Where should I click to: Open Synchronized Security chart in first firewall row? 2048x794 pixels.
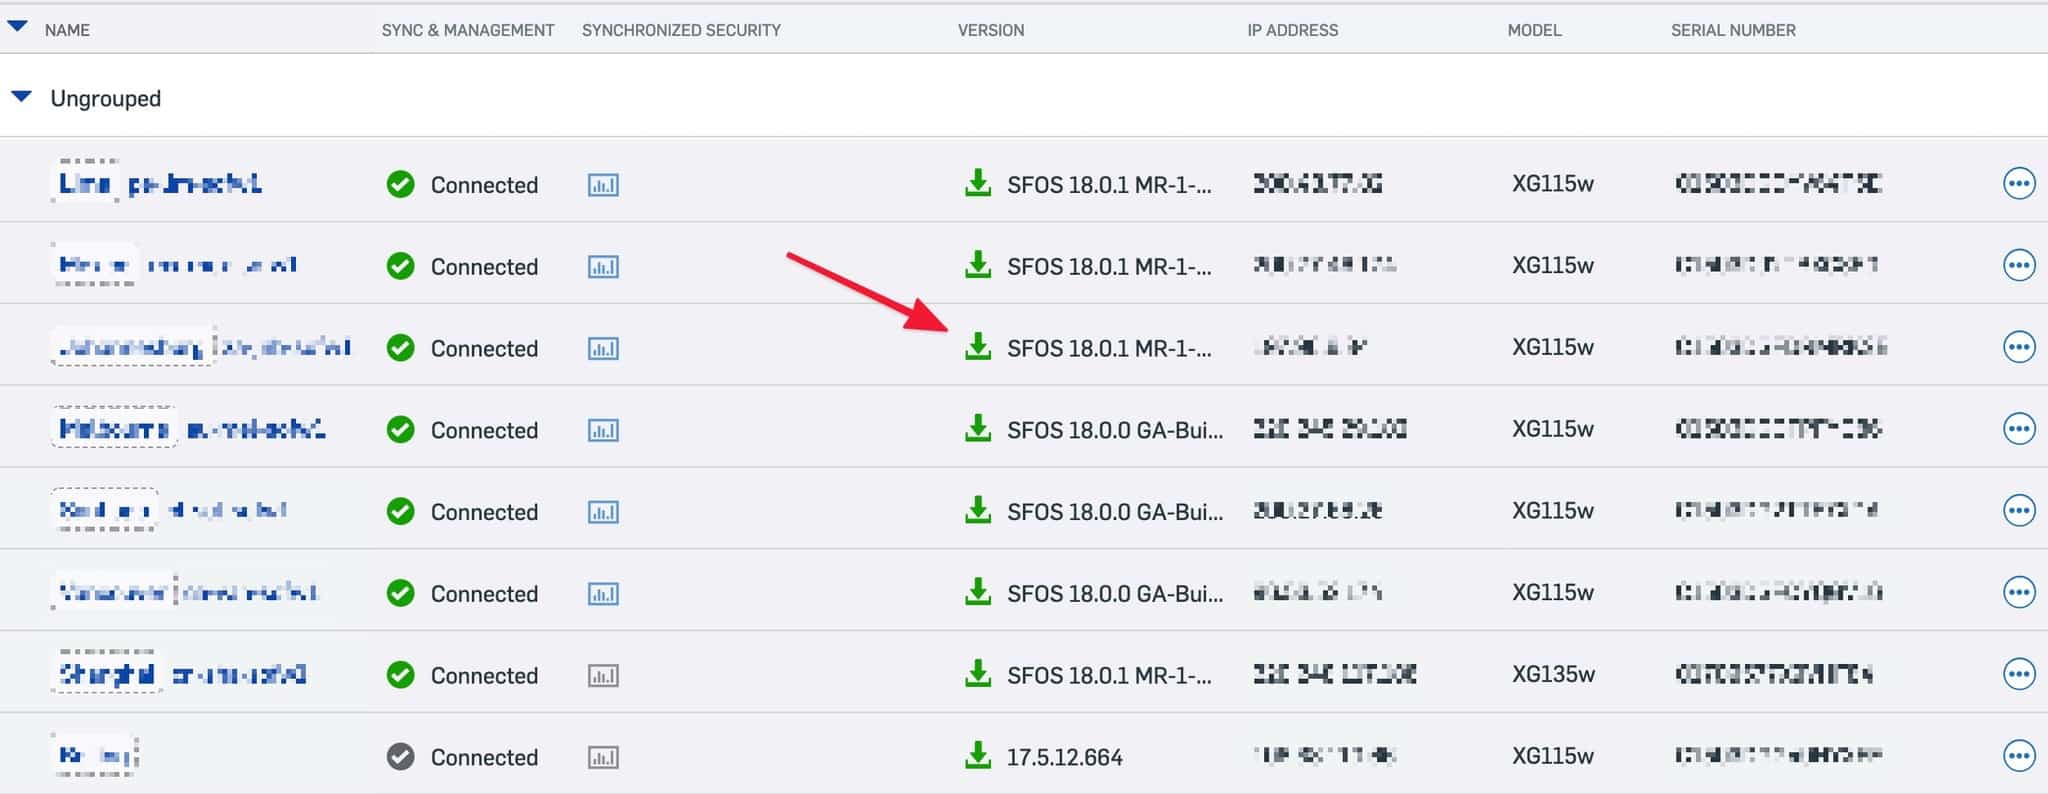[x=603, y=185]
